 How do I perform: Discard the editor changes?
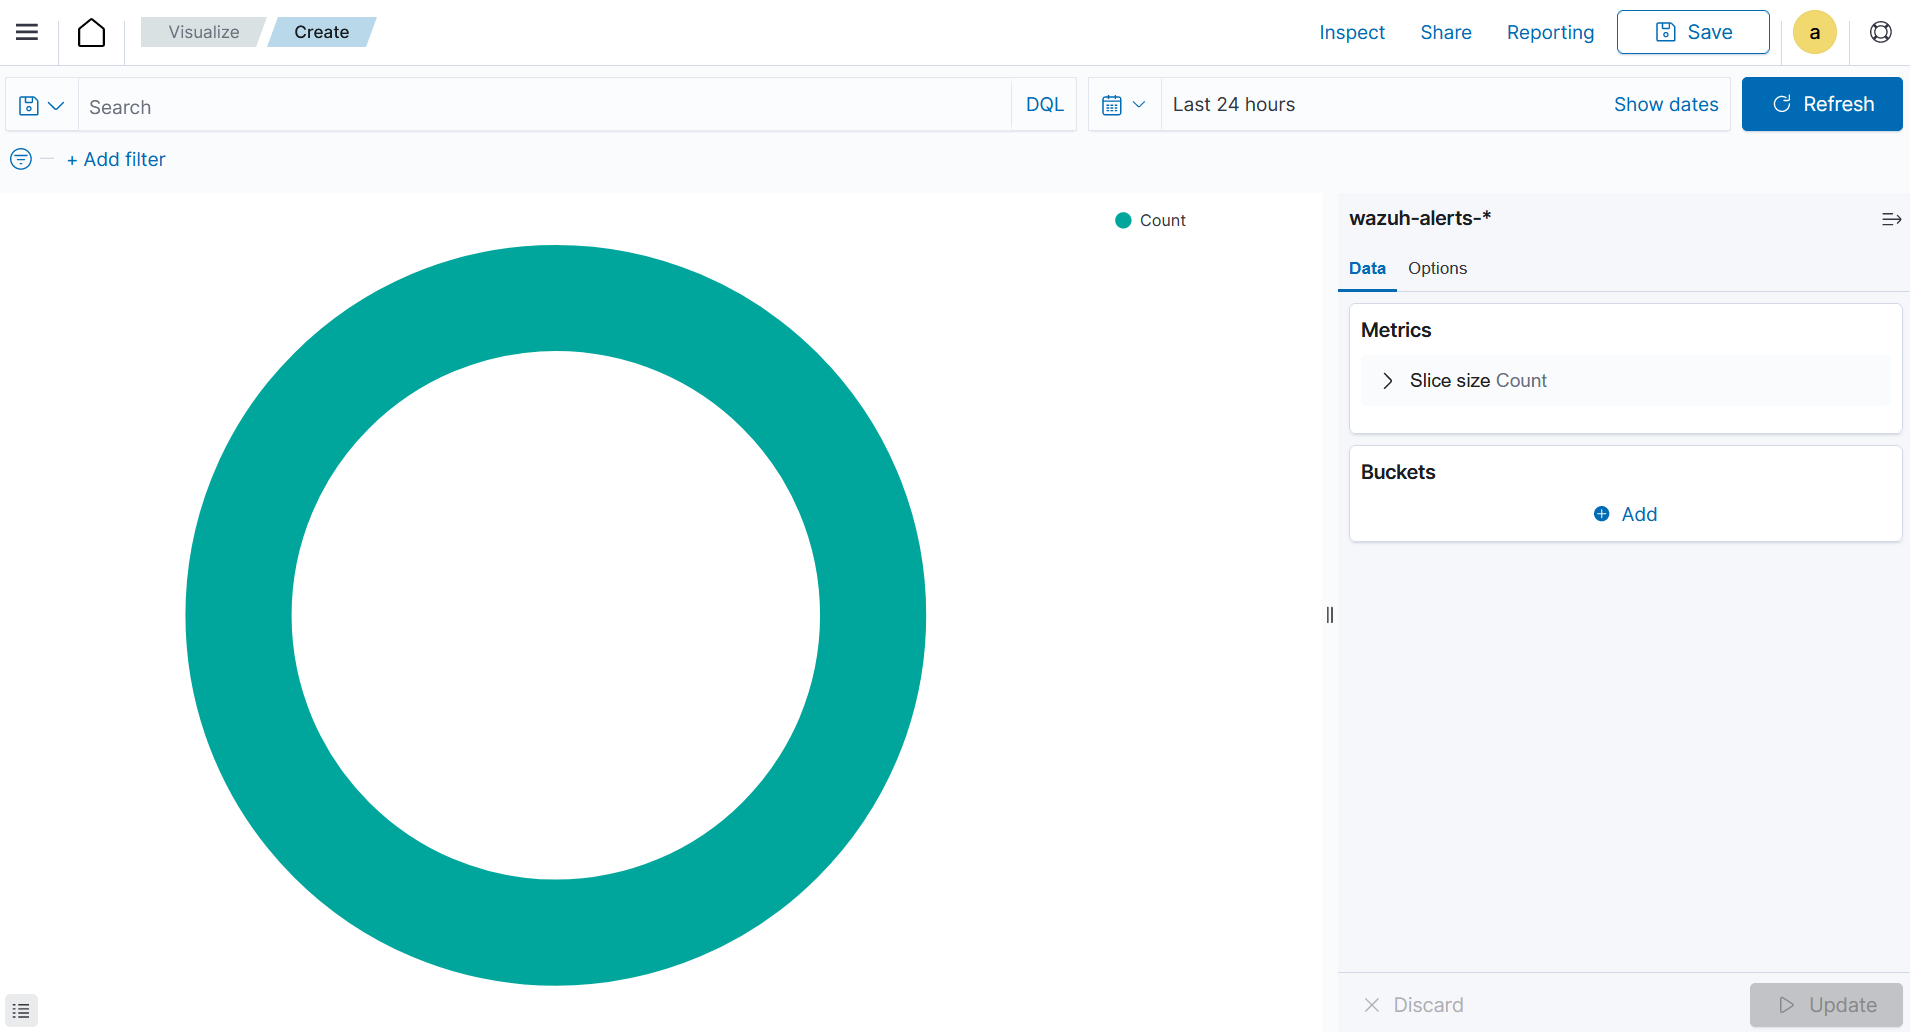pyautogui.click(x=1414, y=1005)
